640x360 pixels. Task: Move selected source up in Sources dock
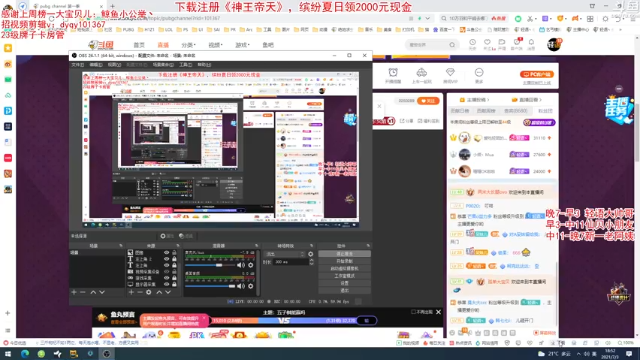point(159,292)
